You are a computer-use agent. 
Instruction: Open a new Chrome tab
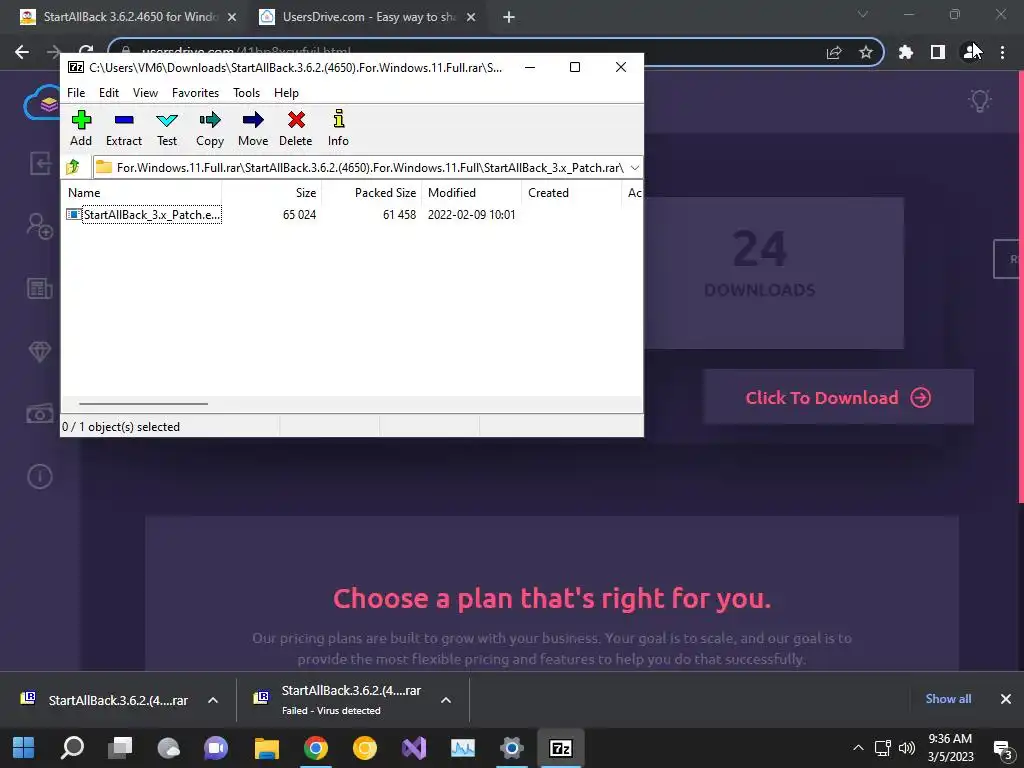pos(509,18)
